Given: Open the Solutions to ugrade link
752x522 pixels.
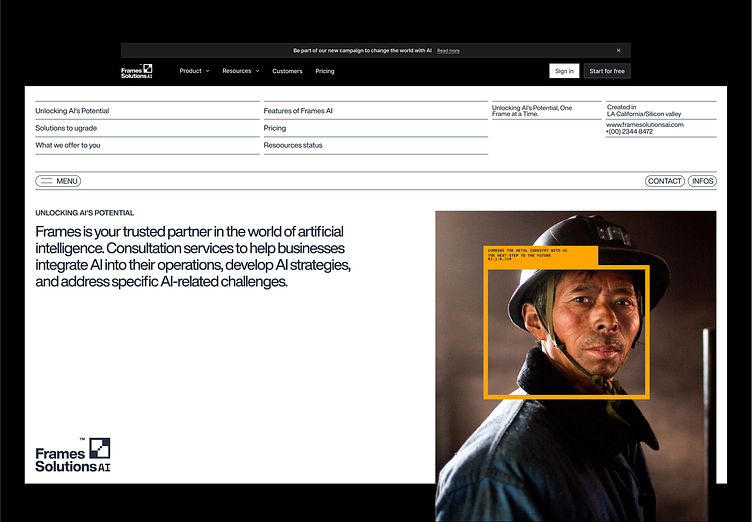Looking at the screenshot, I should [66, 128].
